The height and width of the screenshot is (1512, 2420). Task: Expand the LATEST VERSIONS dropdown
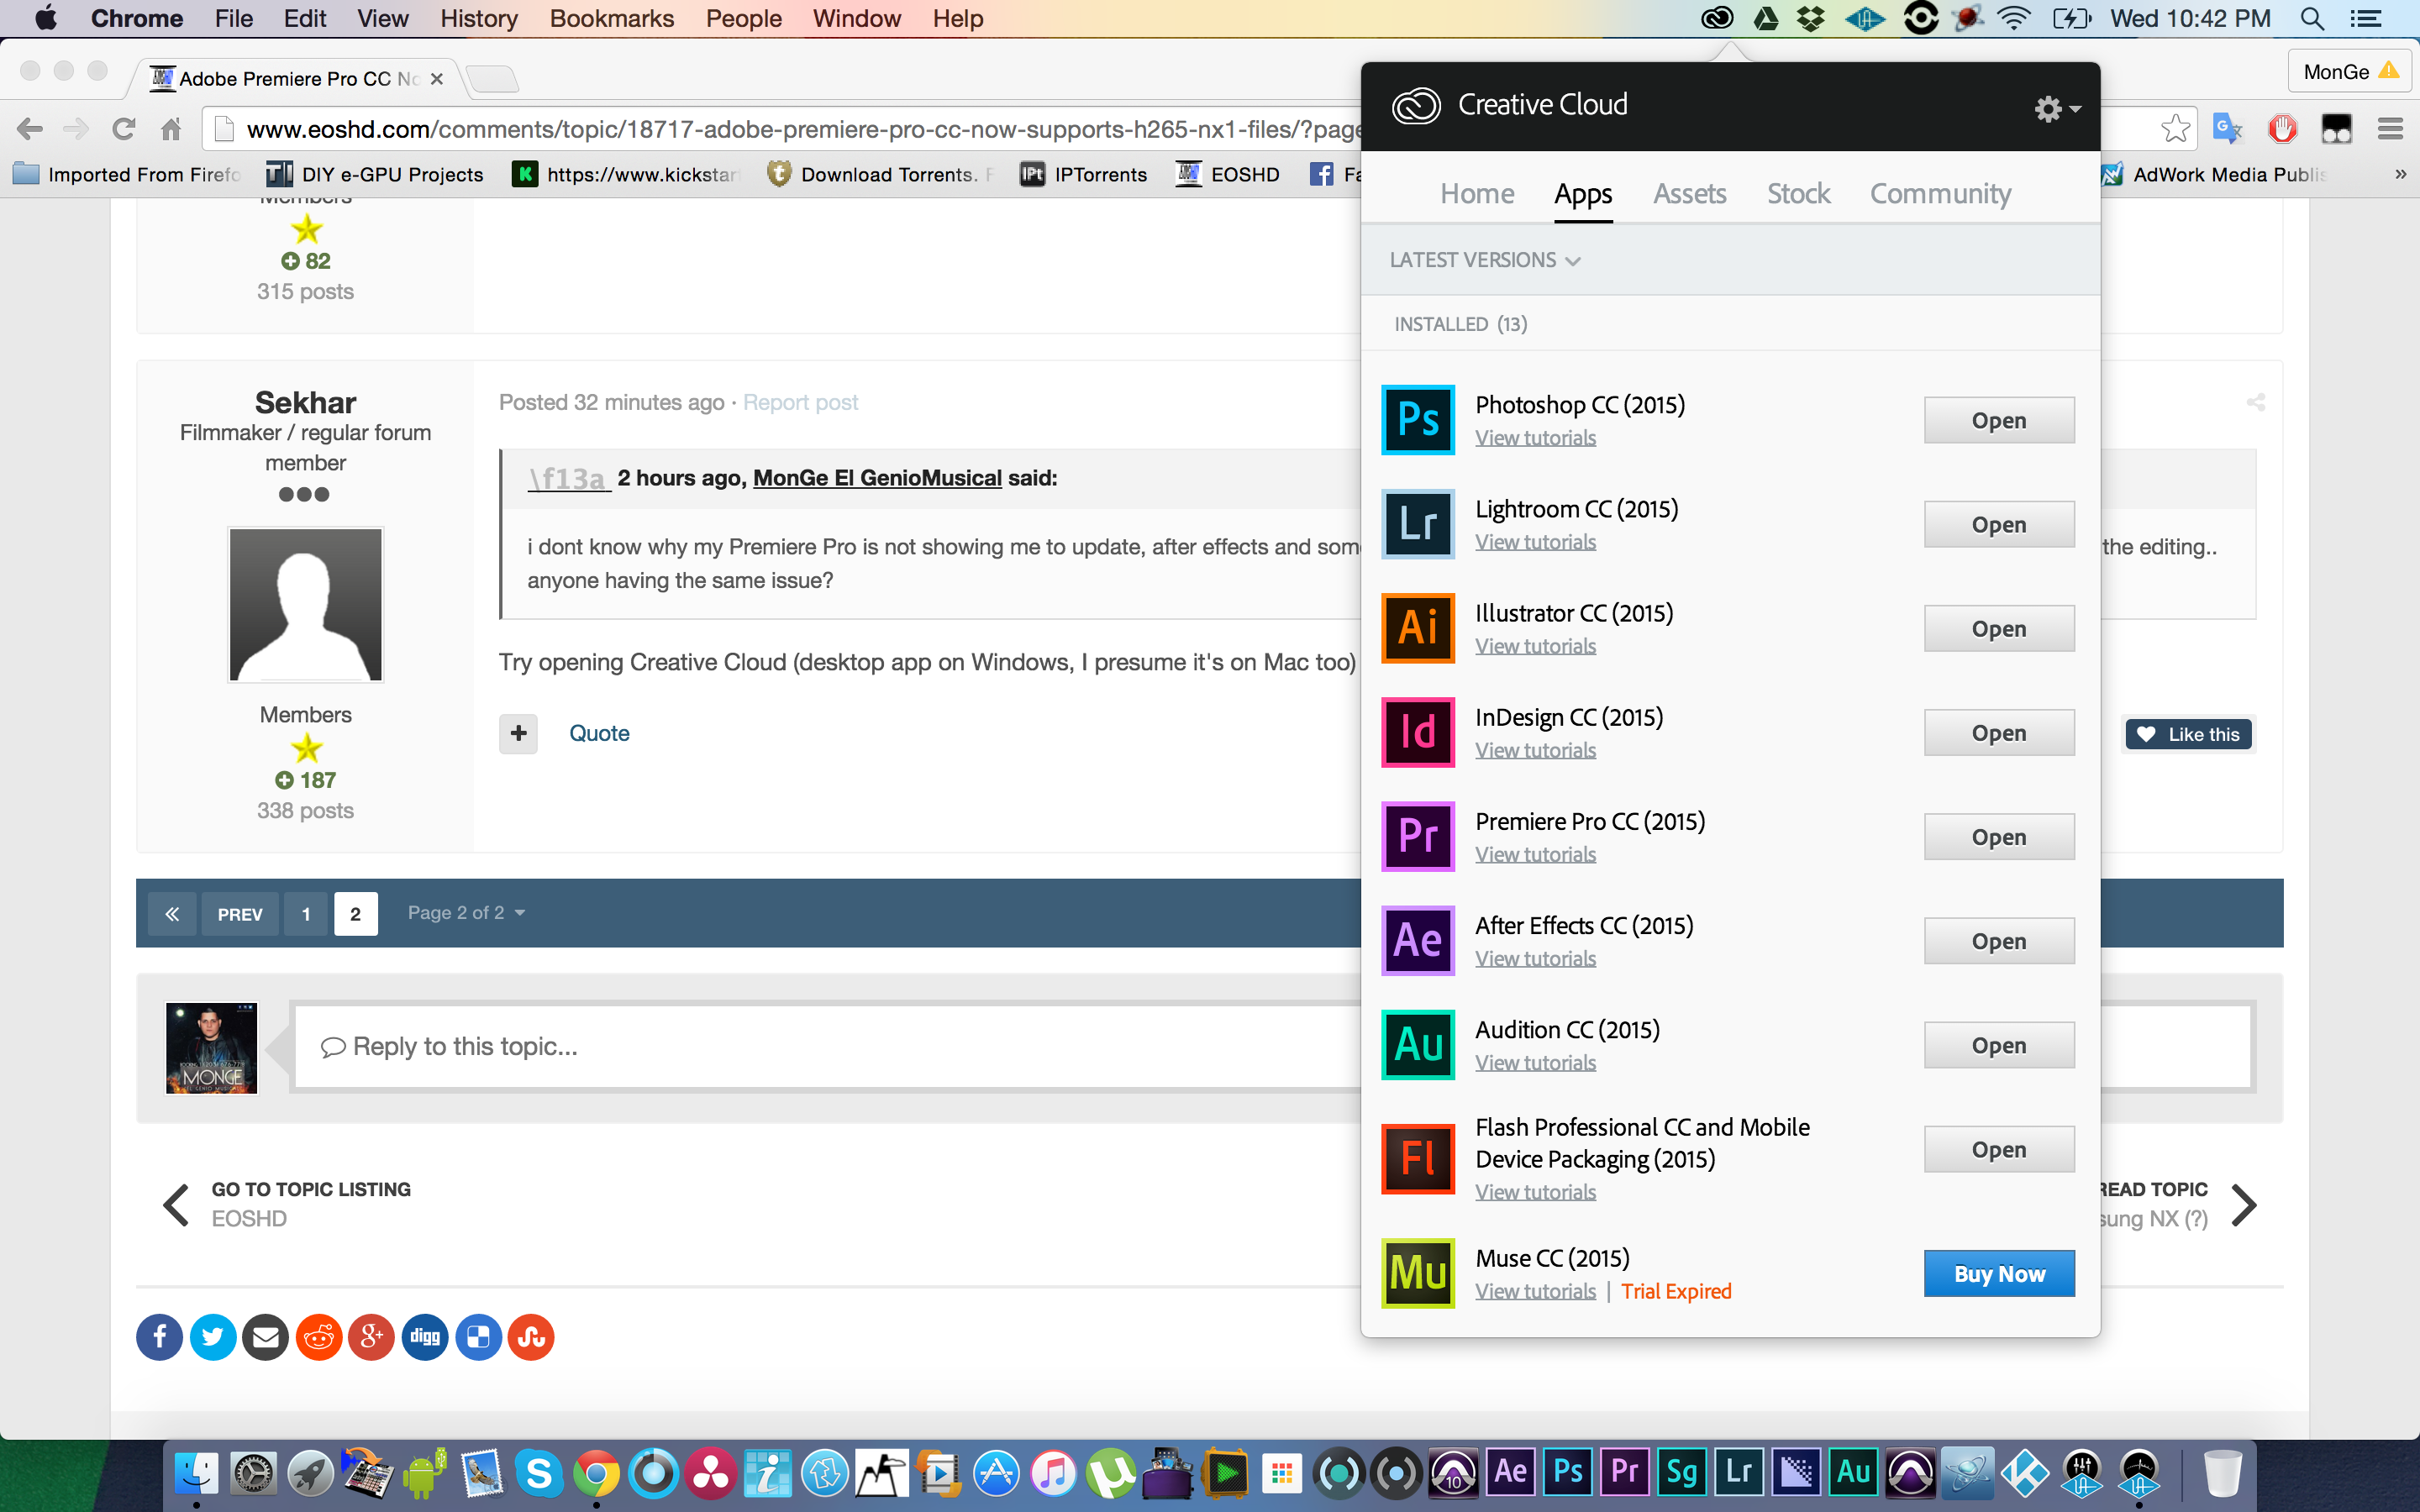(1484, 260)
